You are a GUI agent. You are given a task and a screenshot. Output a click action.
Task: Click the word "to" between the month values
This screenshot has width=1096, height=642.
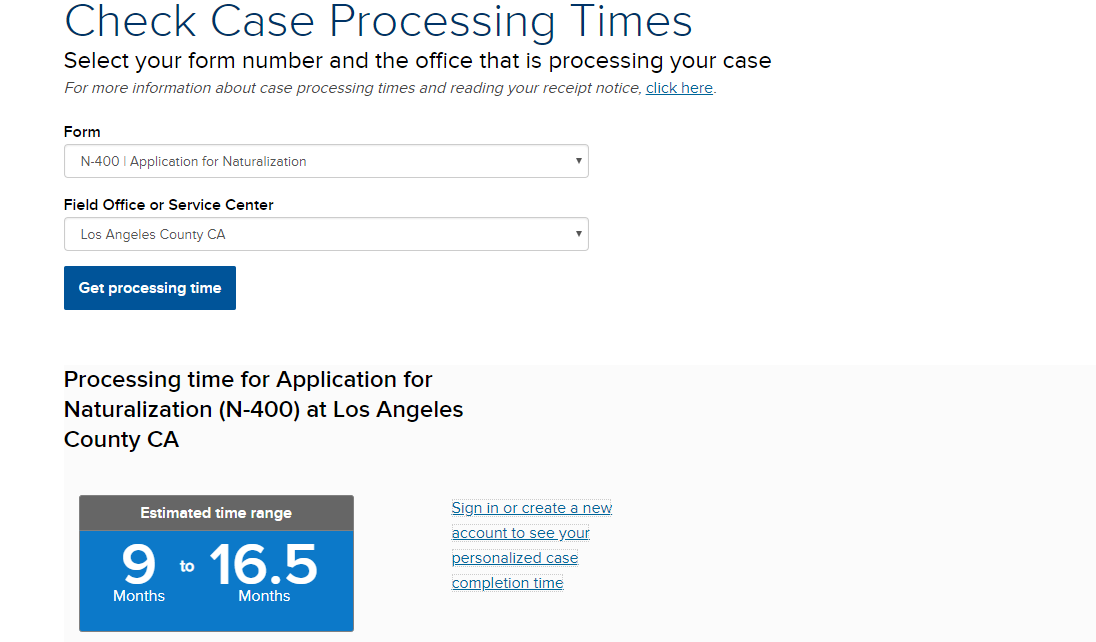pos(187,566)
